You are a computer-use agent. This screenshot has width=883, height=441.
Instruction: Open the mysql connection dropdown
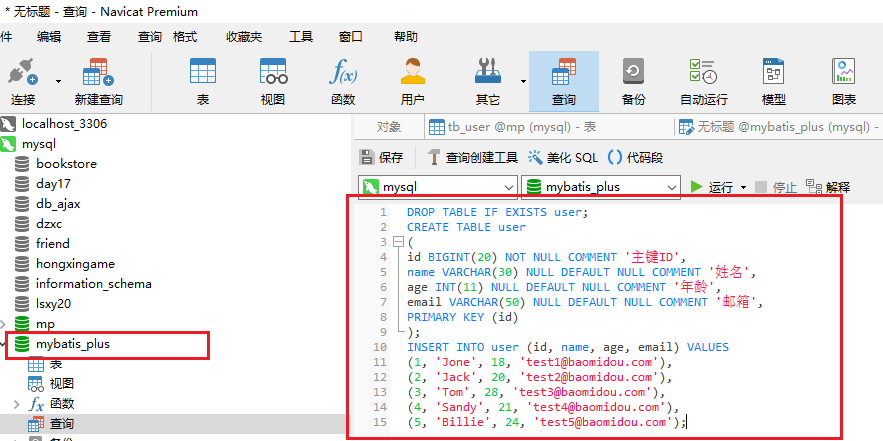point(438,187)
